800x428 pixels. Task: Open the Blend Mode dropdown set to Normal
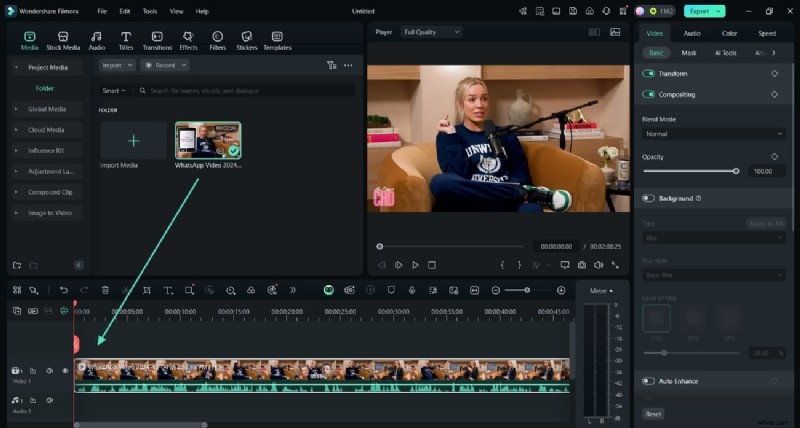(713, 134)
